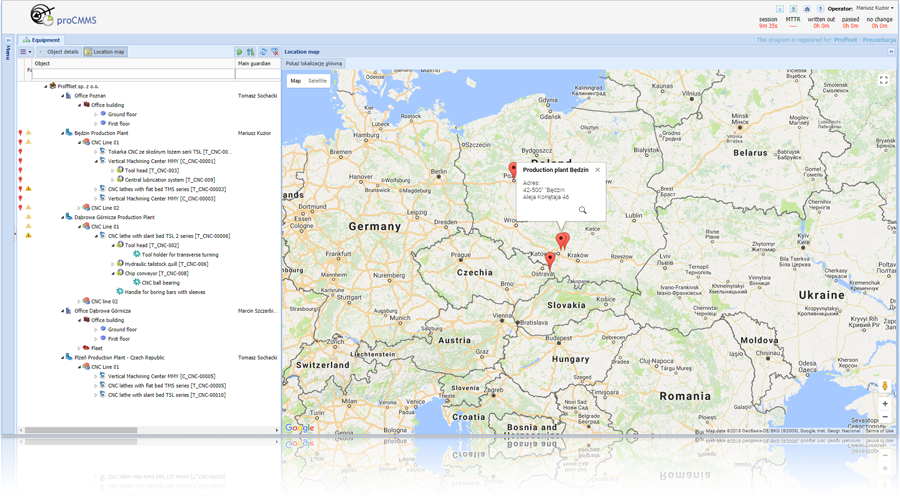Click the magnifier in Będzin info window
Image resolution: width=900 pixels, height=499 pixels.
click(x=583, y=210)
